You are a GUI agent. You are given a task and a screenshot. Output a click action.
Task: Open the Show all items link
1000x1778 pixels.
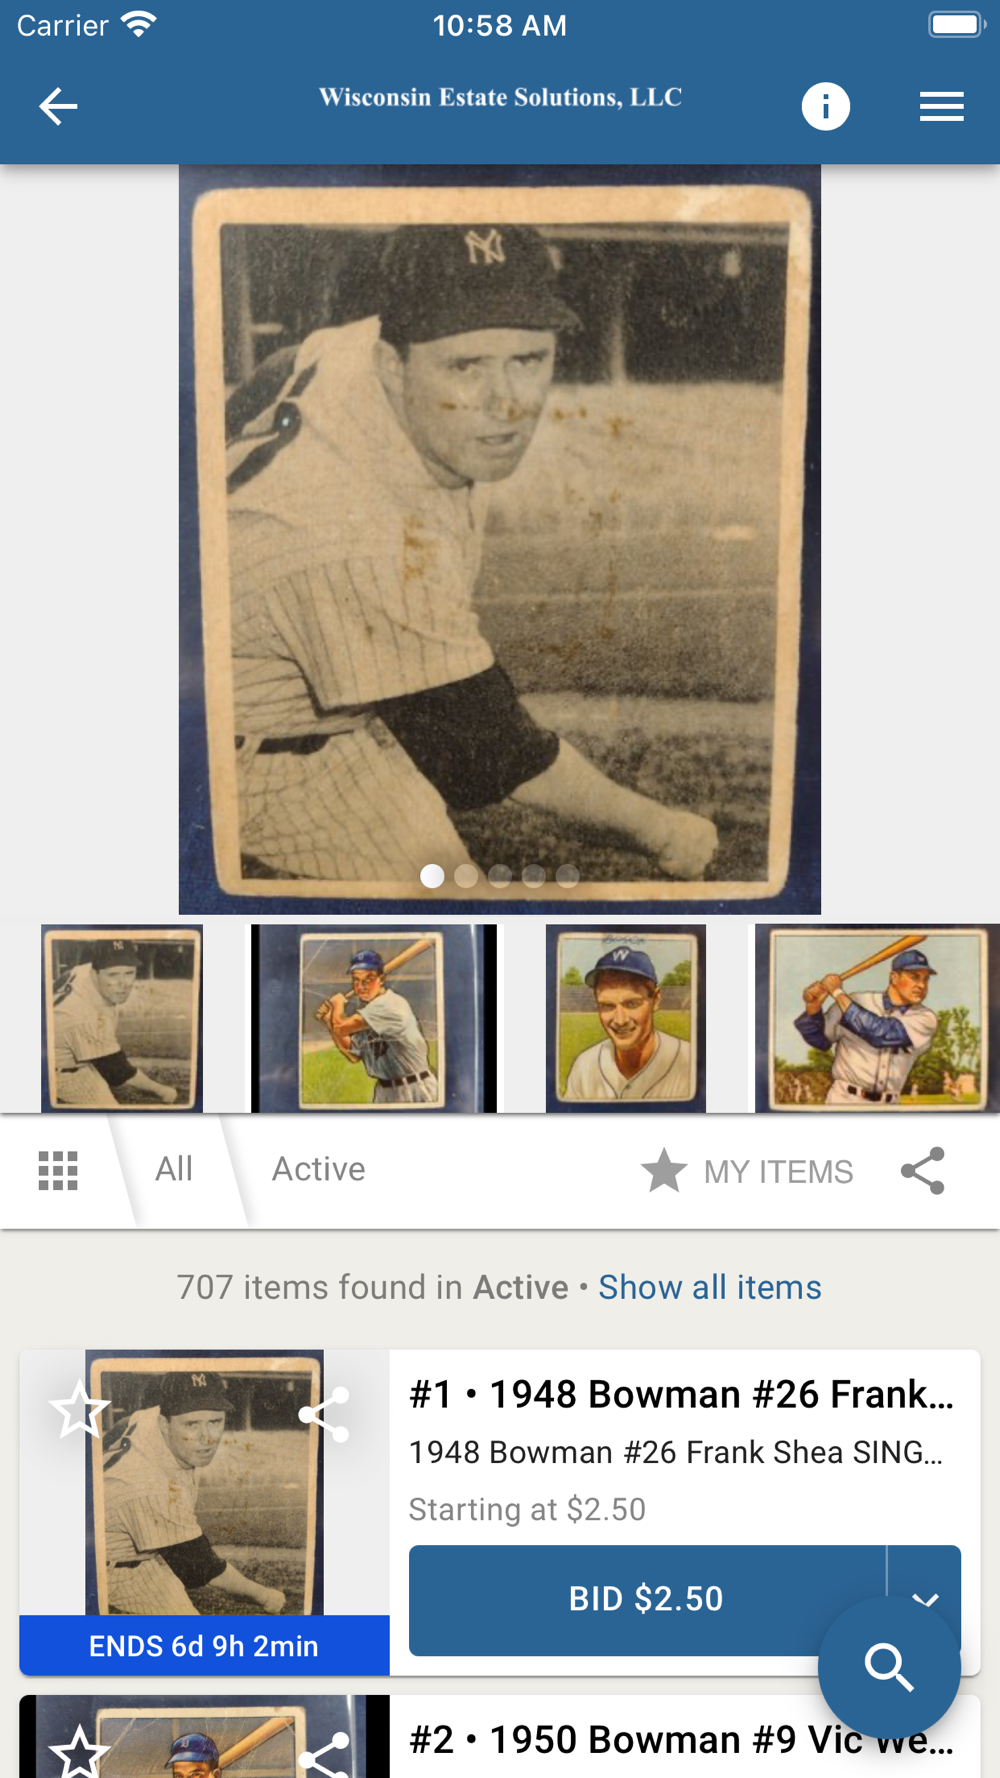pyautogui.click(x=710, y=1287)
